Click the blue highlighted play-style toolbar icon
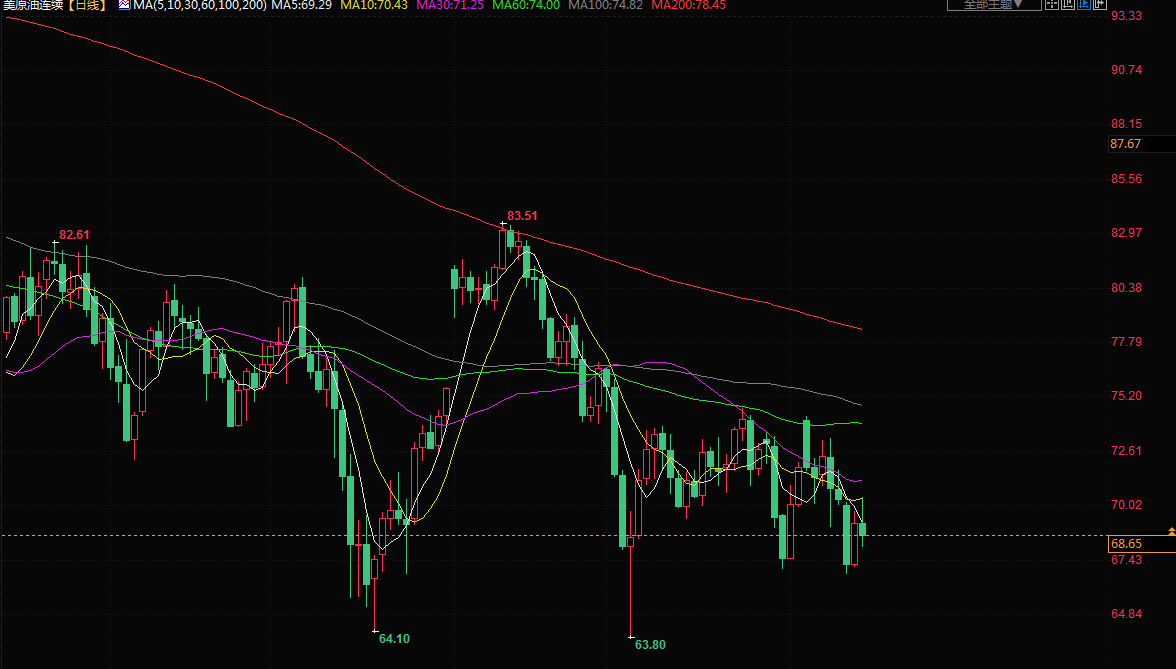The height and width of the screenshot is (669, 1176). [1084, 4]
